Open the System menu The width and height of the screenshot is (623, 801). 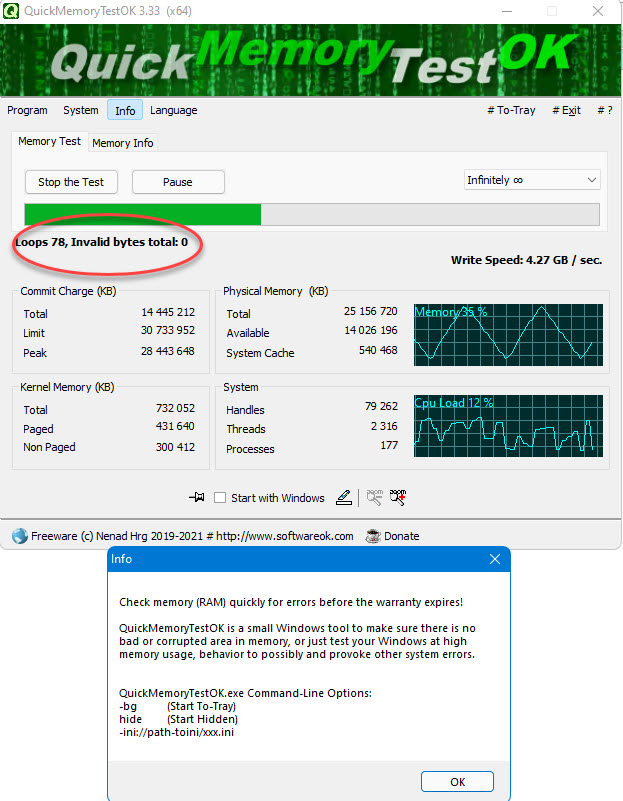coord(81,110)
